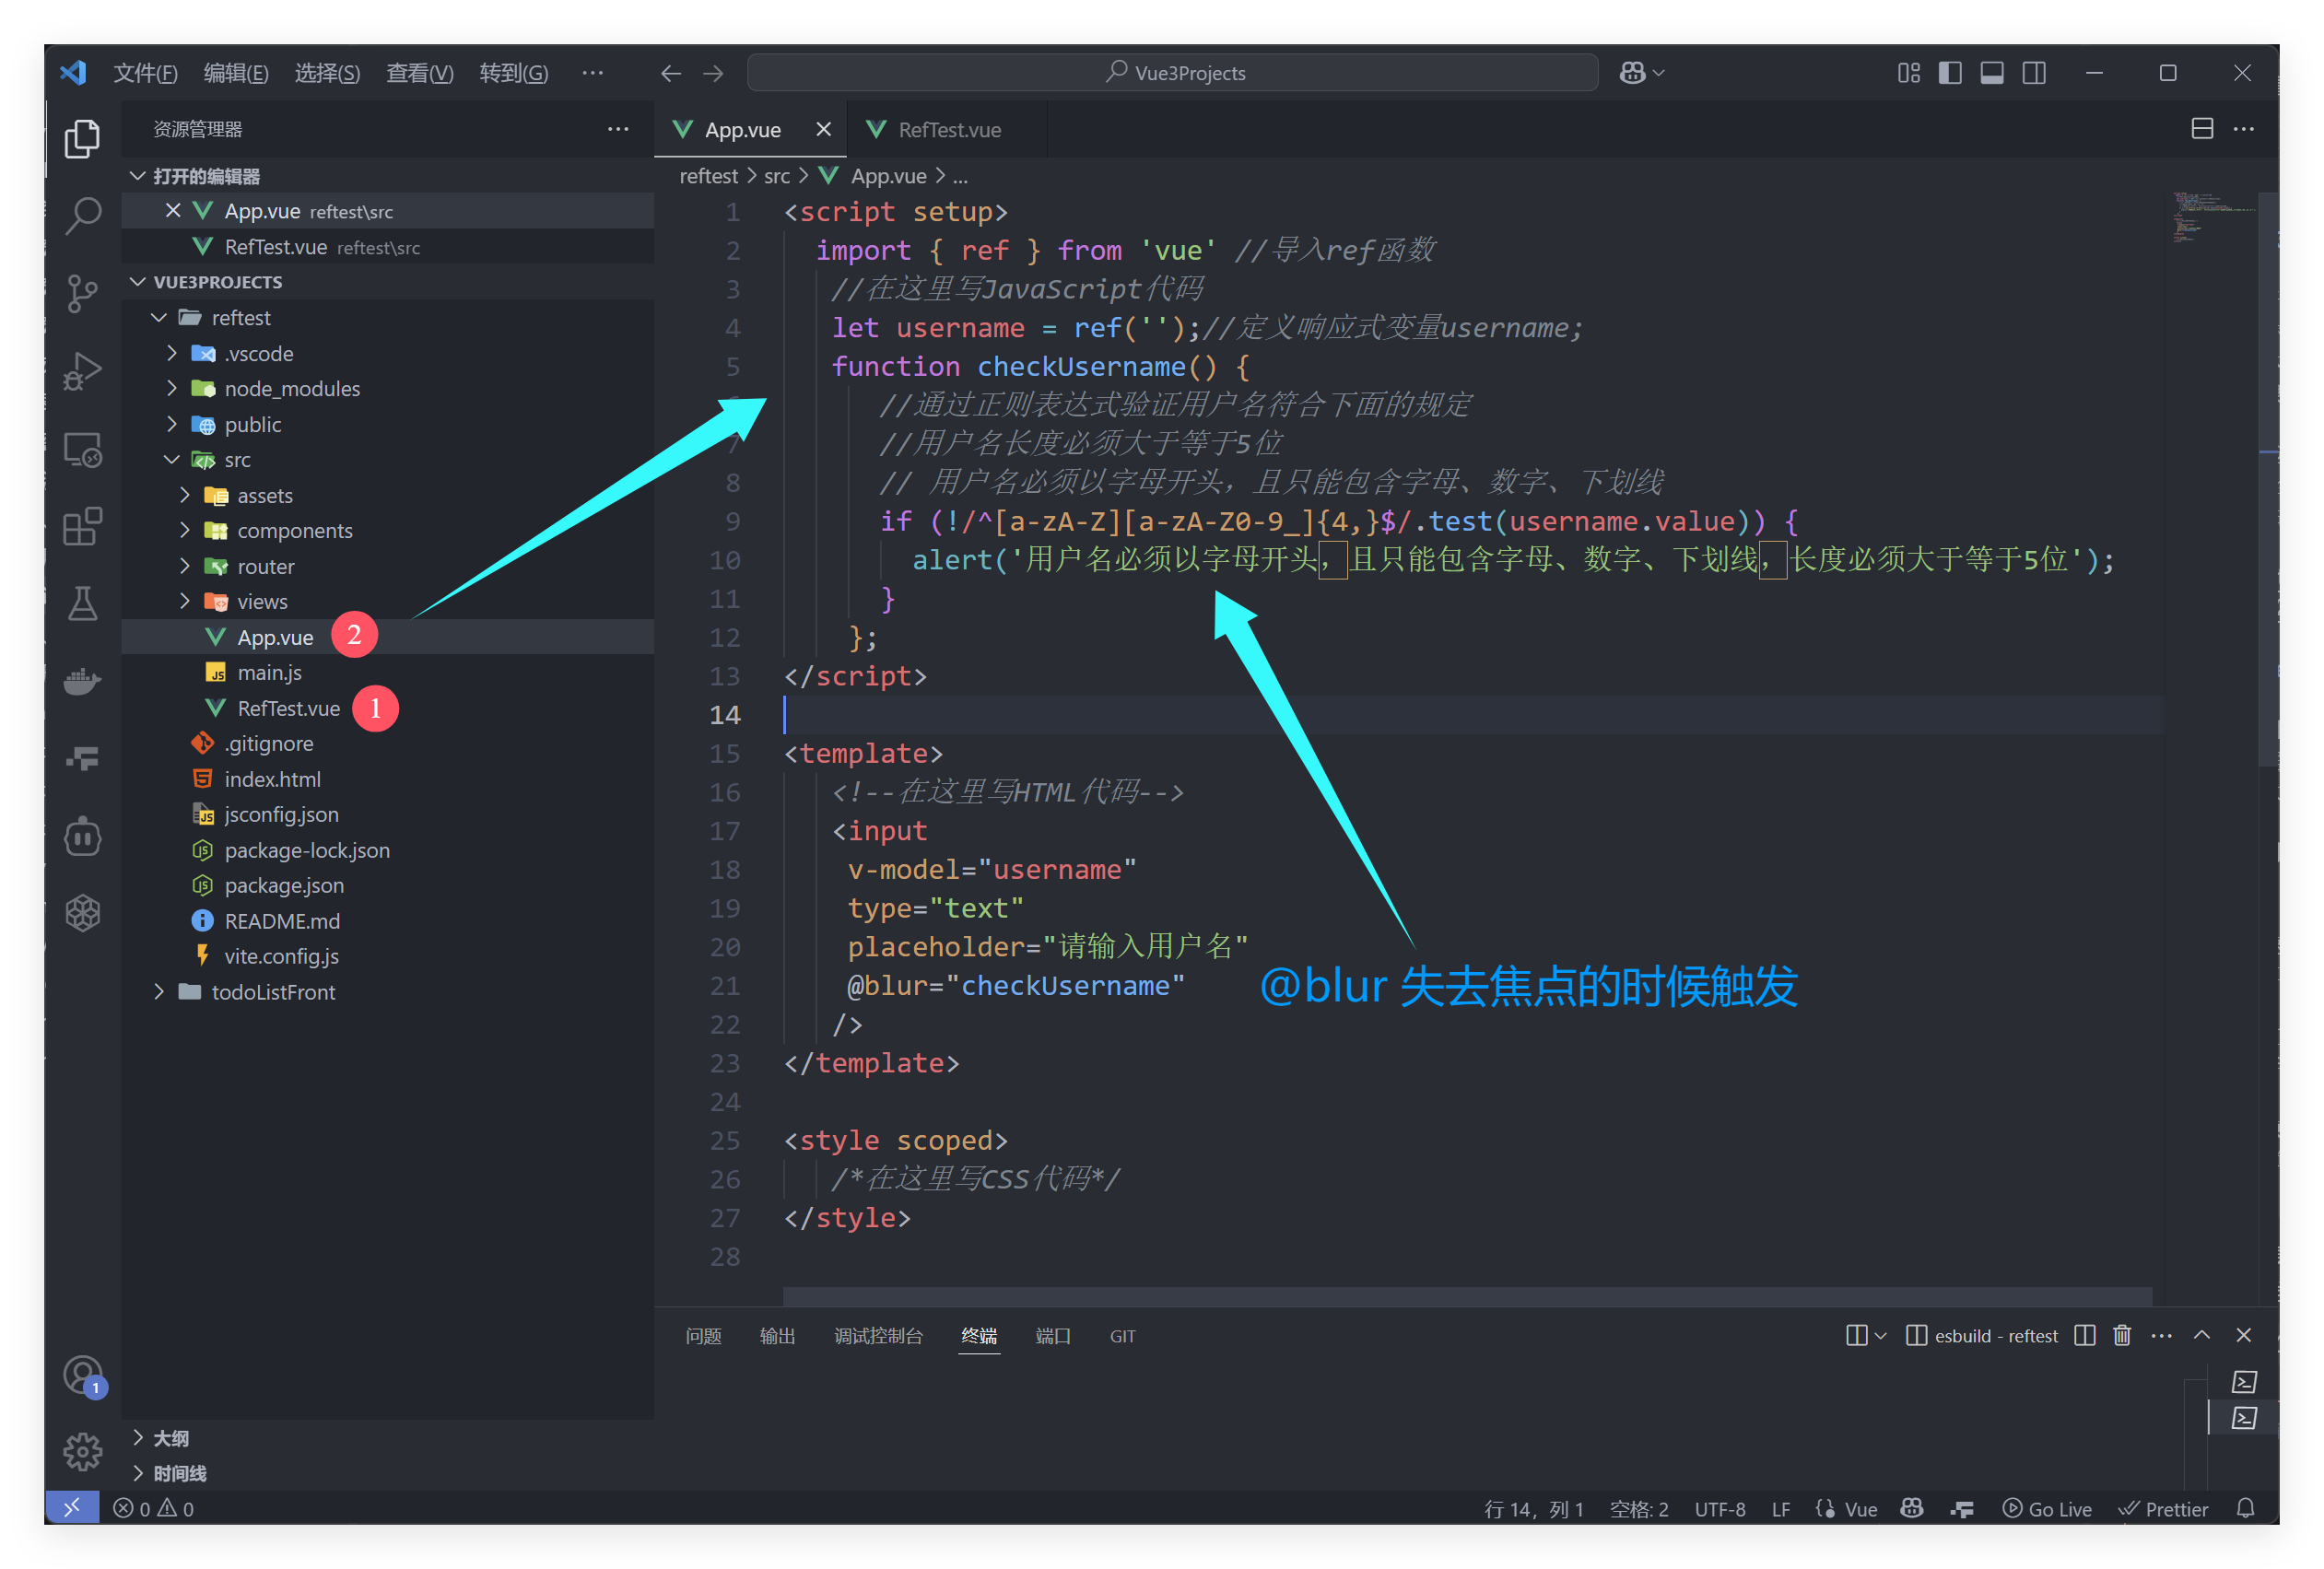Screen dimensions: 2324x1569
Task: Open errors and warnings count in status bar
Action: (x=154, y=1508)
